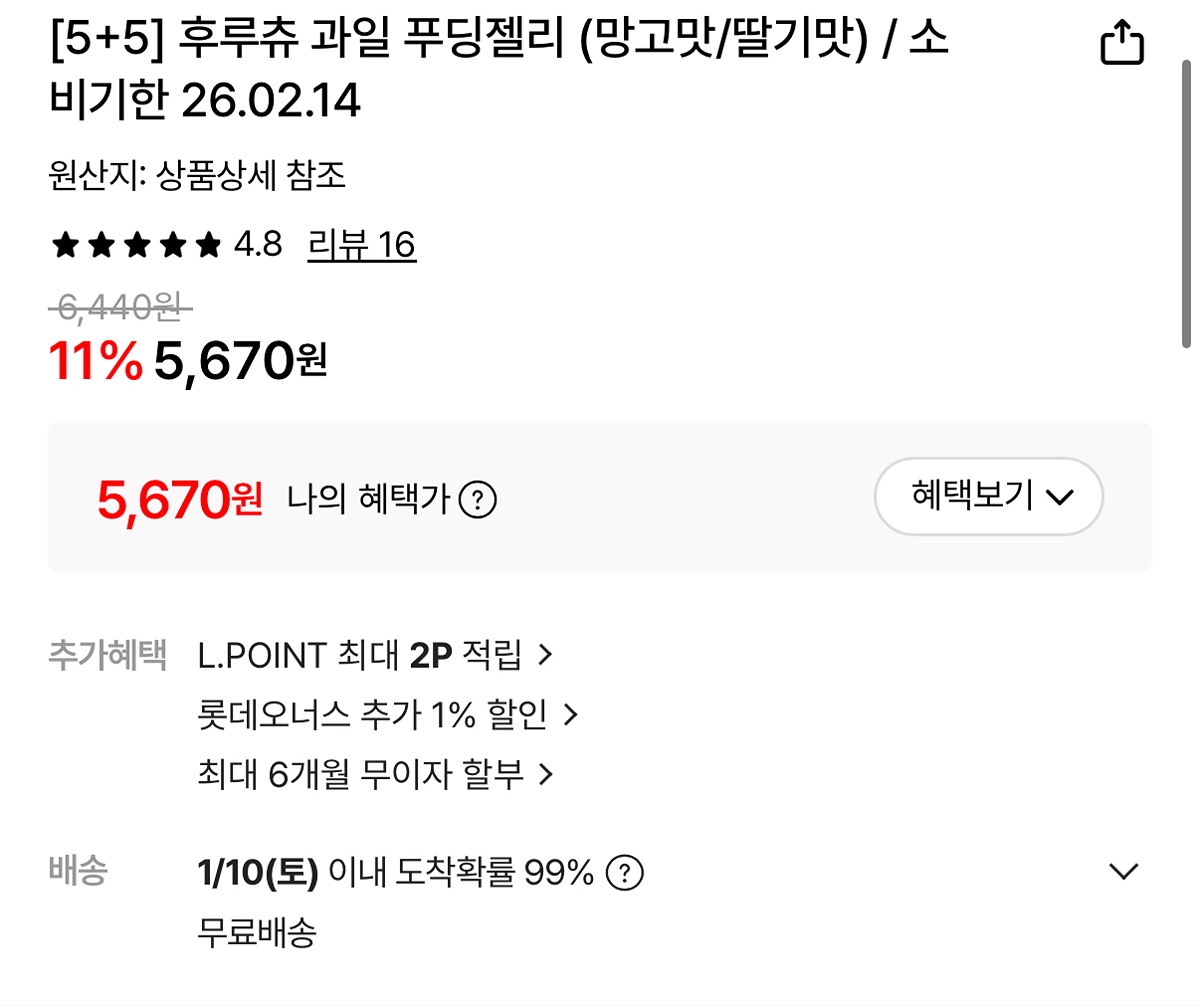This screenshot has height=1006, width=1200.
Task: Click the red 5,670원 benefit price
Action: coord(180,498)
